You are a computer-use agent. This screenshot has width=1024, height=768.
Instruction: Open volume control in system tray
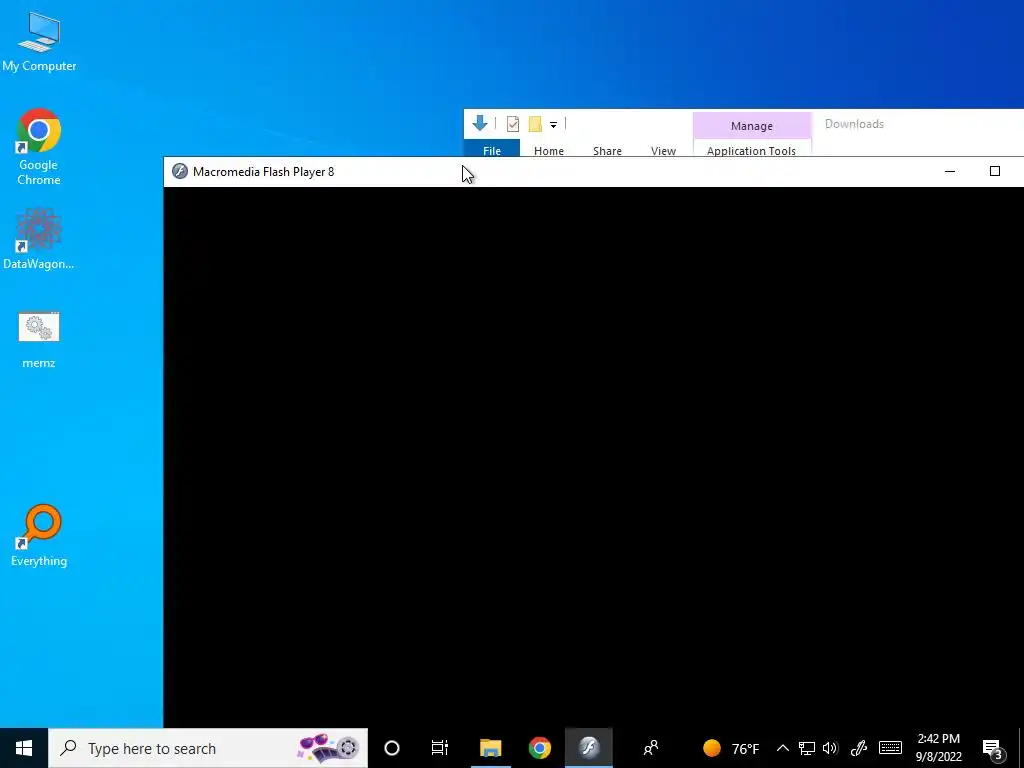click(x=831, y=748)
